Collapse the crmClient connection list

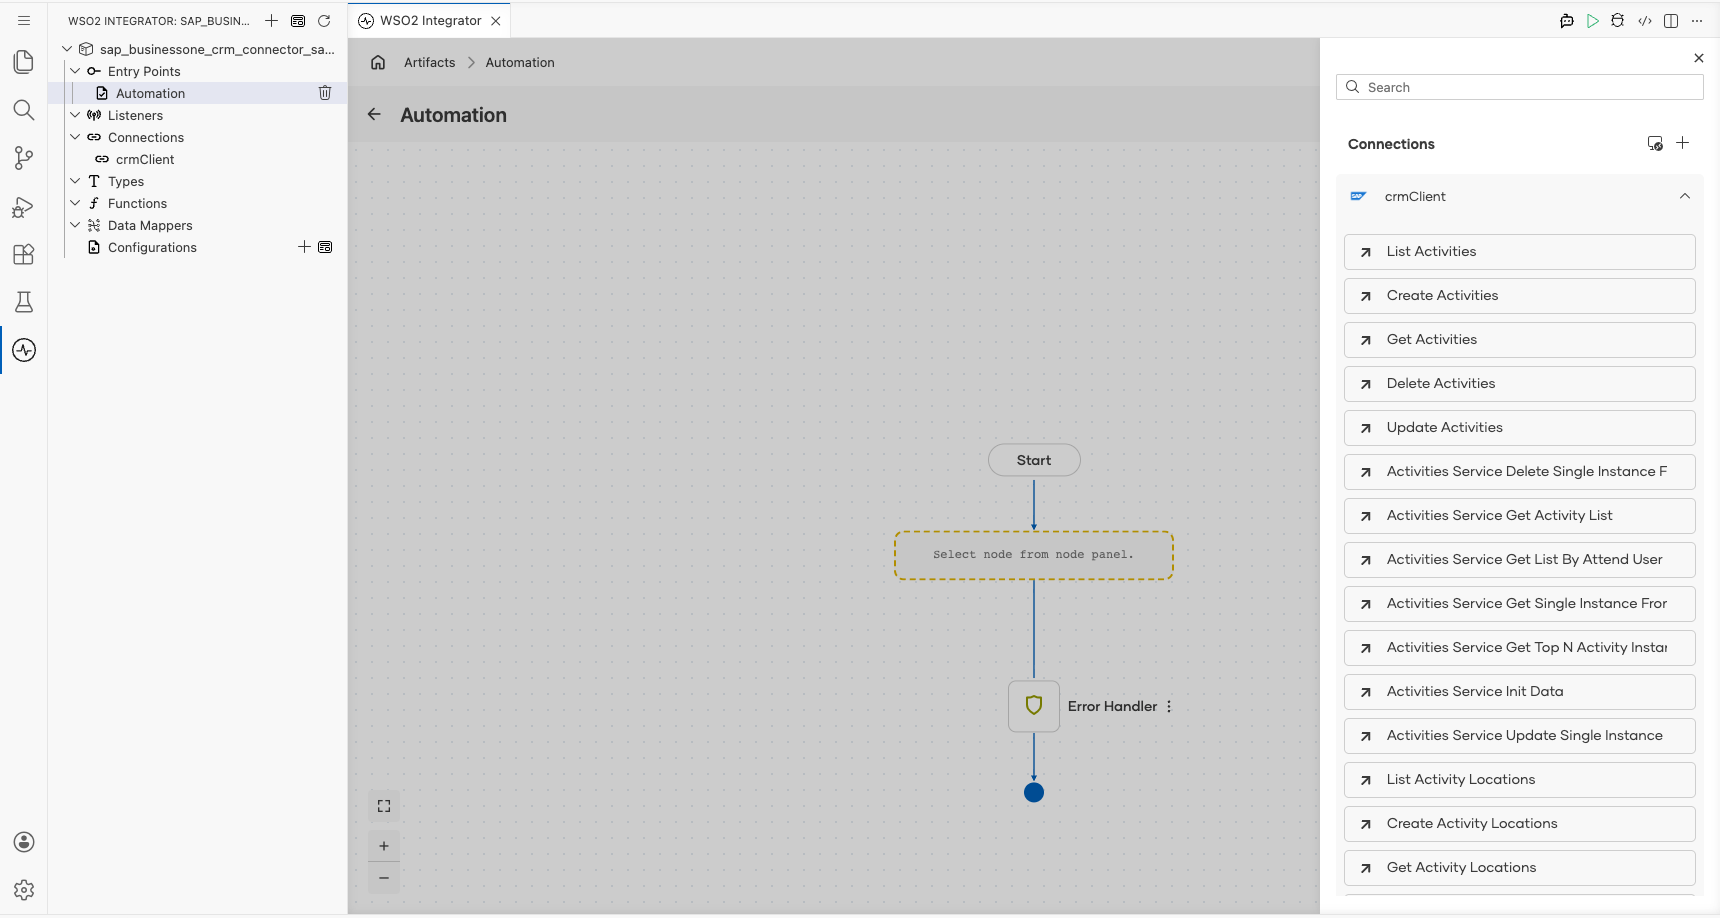click(1685, 196)
